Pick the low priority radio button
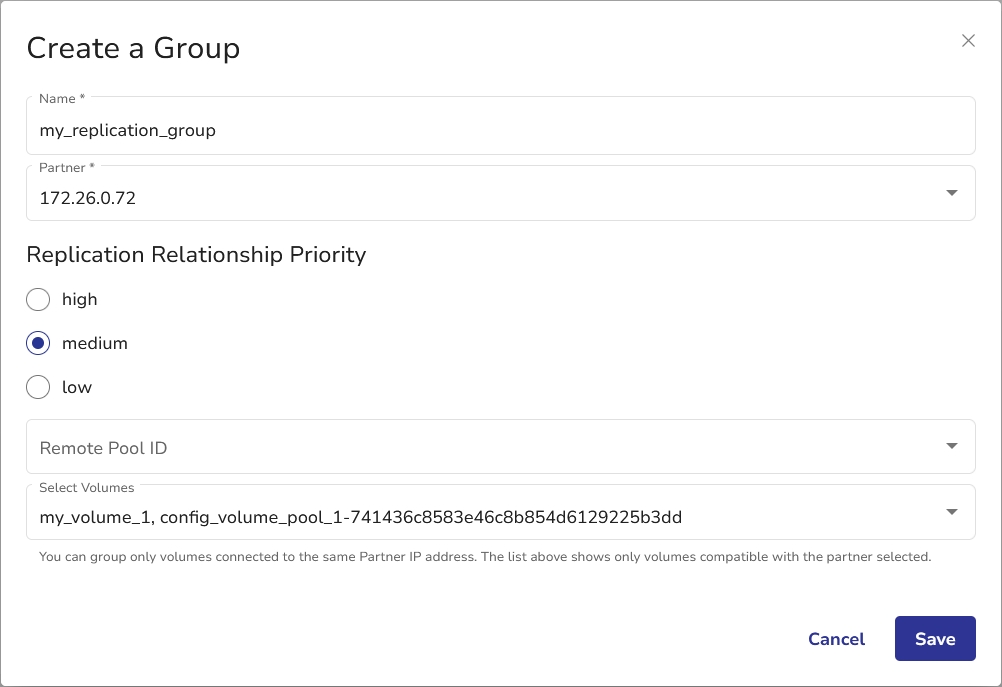Screen dimensions: 1002x687 point(38,387)
